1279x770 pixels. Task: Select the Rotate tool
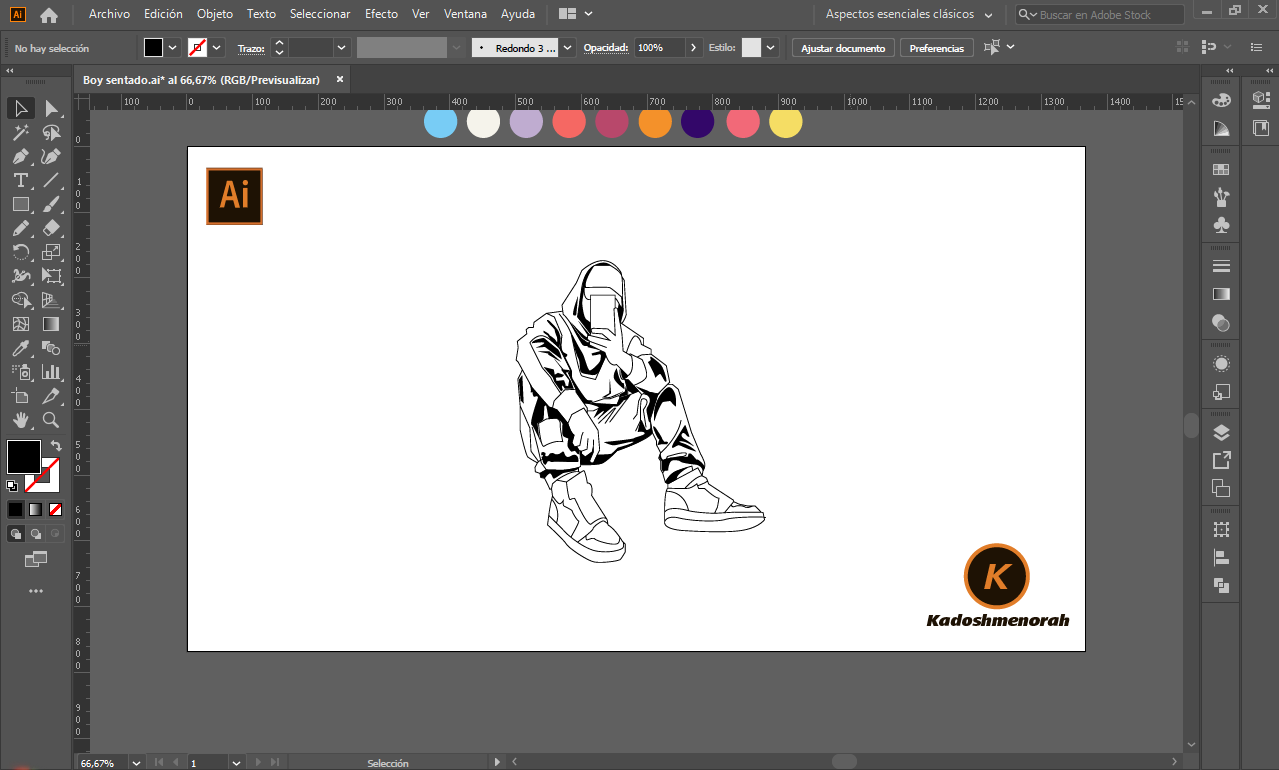tap(21, 252)
